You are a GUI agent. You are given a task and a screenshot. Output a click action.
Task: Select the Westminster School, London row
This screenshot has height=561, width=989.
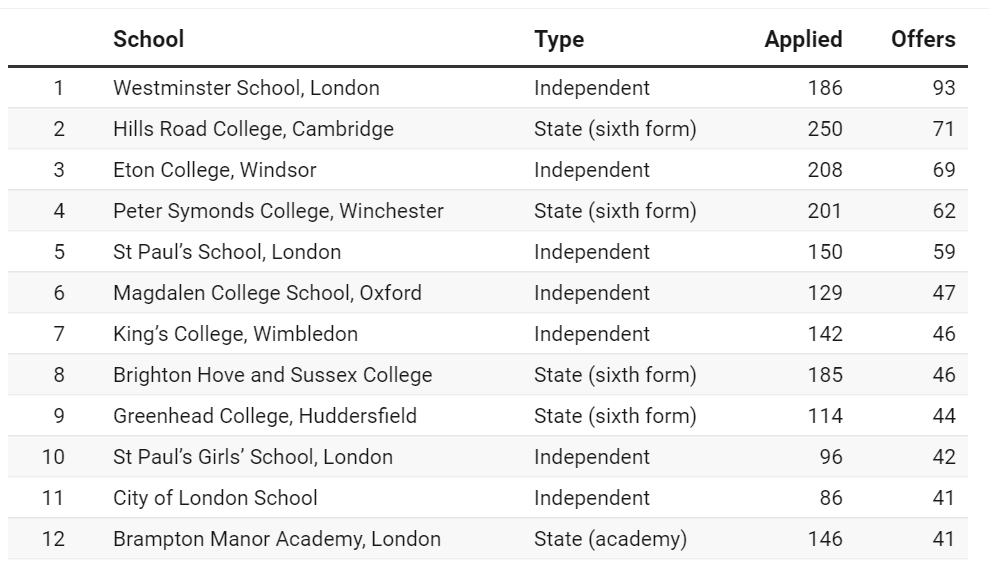(x=488, y=88)
